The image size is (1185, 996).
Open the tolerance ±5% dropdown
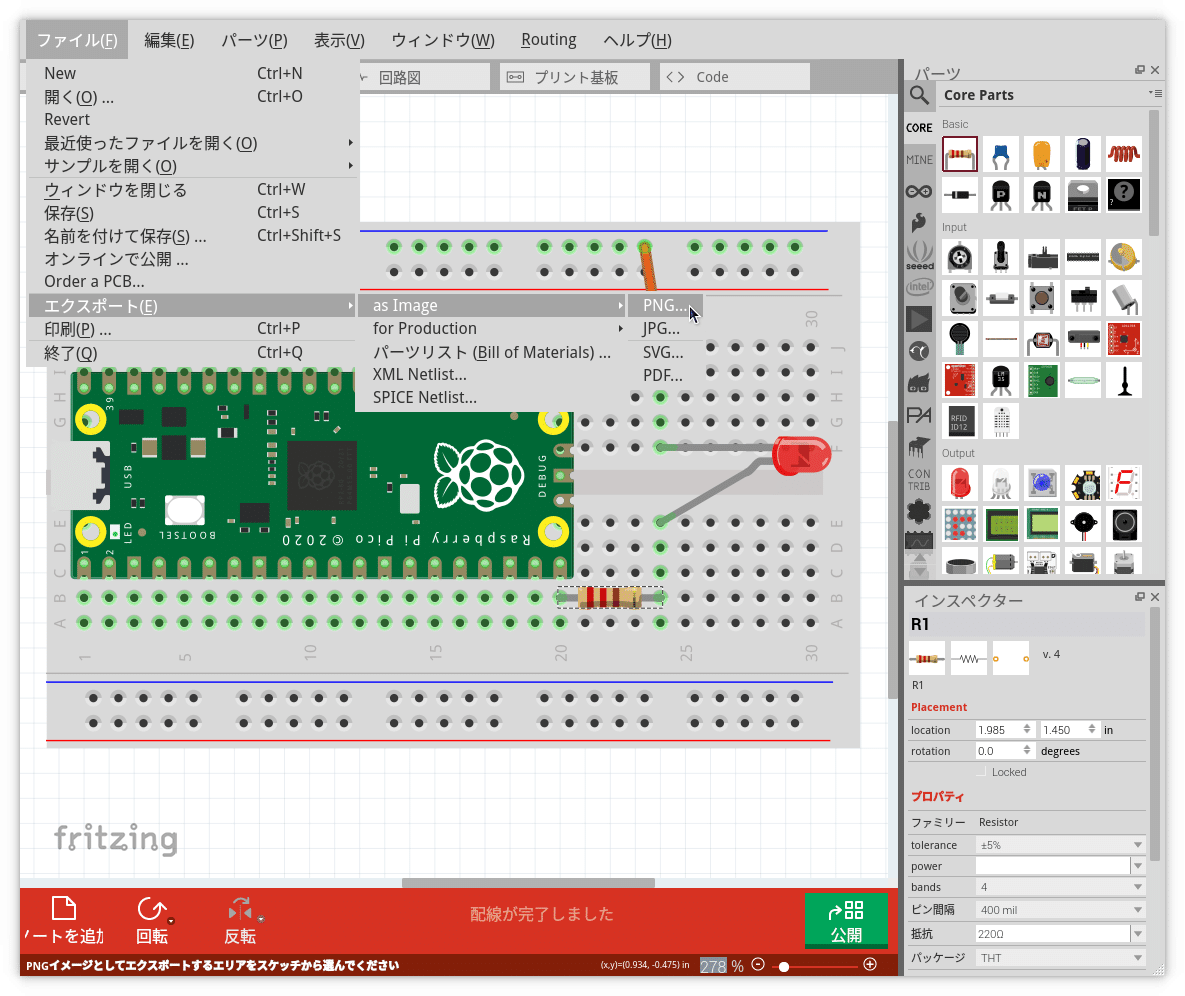click(1060, 845)
